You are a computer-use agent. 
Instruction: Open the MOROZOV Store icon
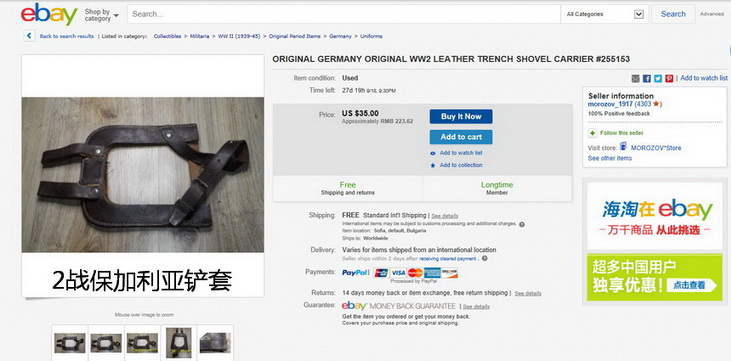point(623,147)
